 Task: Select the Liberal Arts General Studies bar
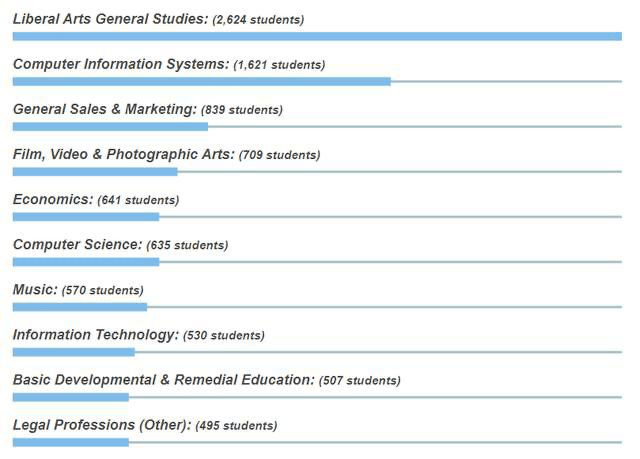pyautogui.click(x=317, y=36)
